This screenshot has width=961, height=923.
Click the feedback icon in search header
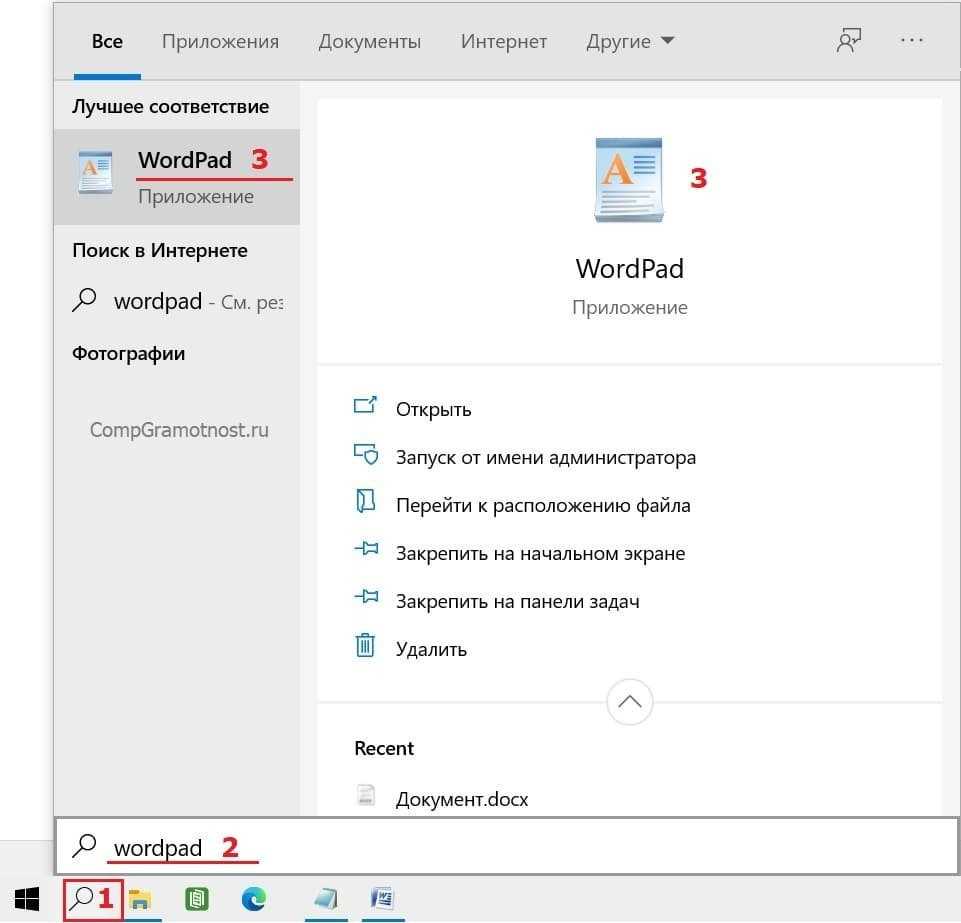tap(849, 41)
